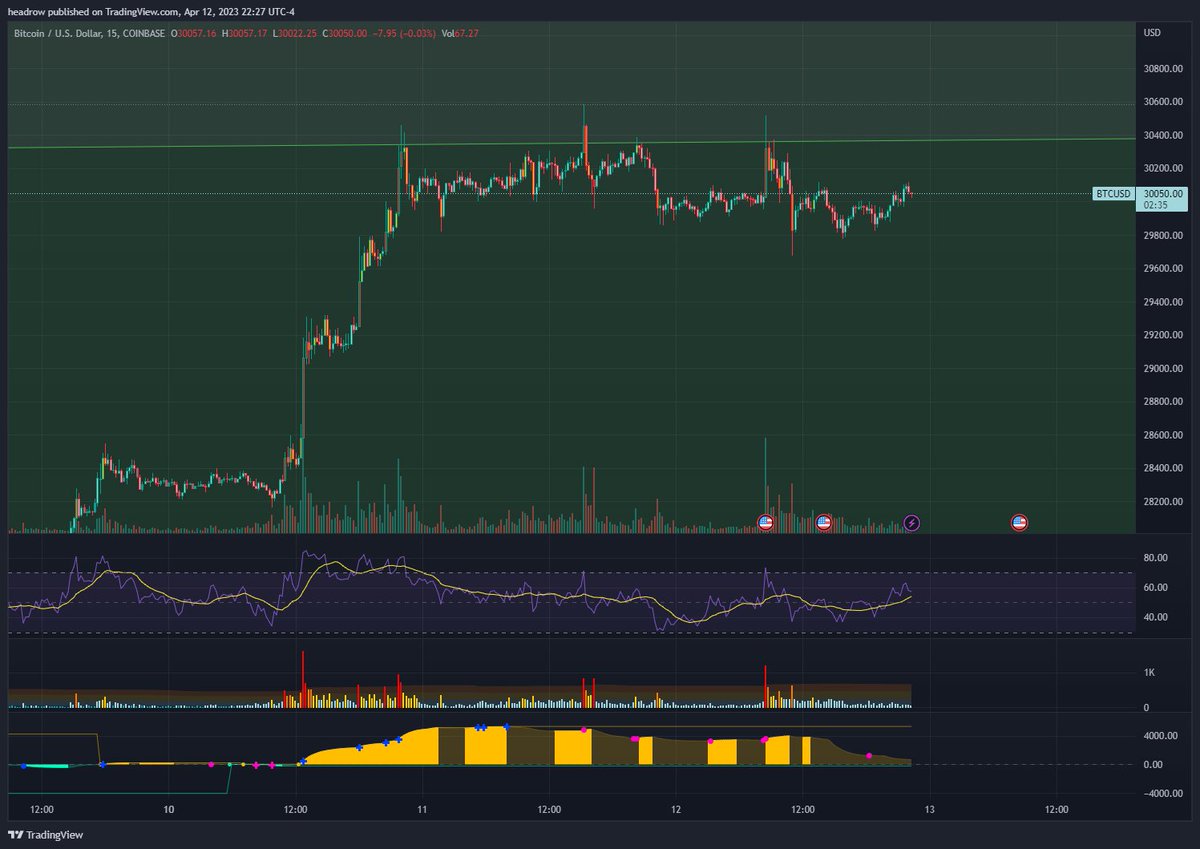Open the US flag event icon past the last candle
Screen dimensions: 1200x849
(1019, 522)
